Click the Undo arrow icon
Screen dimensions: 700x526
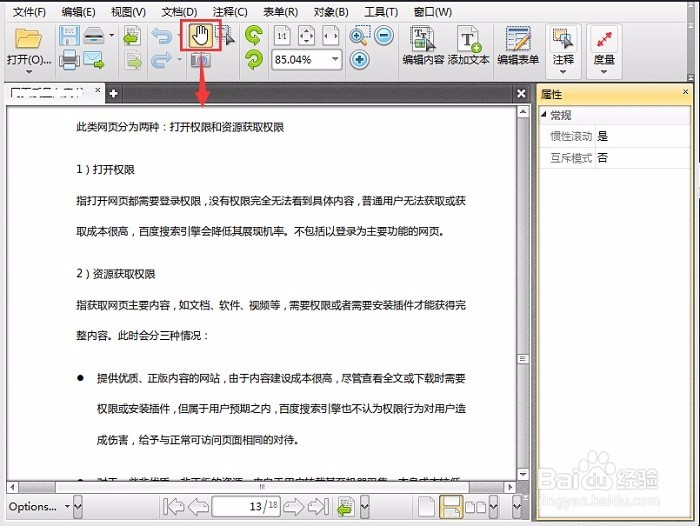[162, 36]
